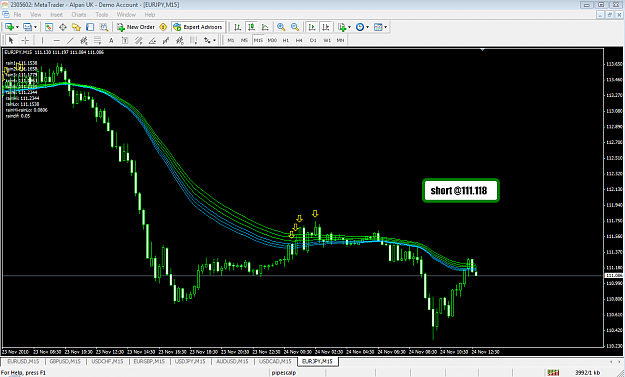Open the File menu

pos(18,15)
